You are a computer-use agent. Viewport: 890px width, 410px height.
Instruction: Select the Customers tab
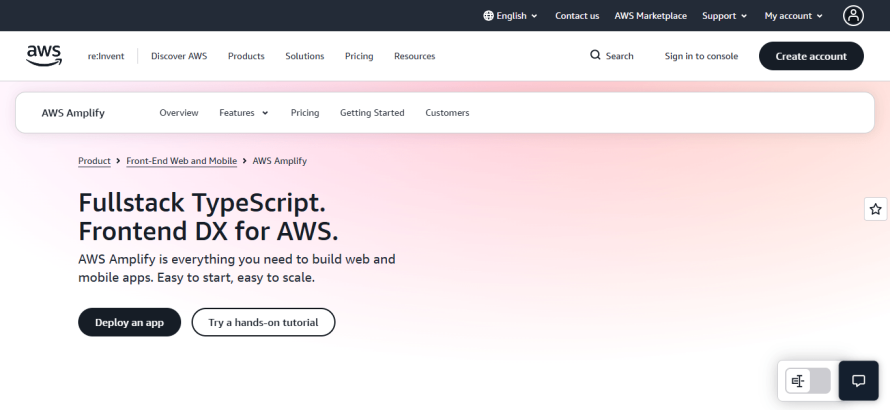(447, 113)
